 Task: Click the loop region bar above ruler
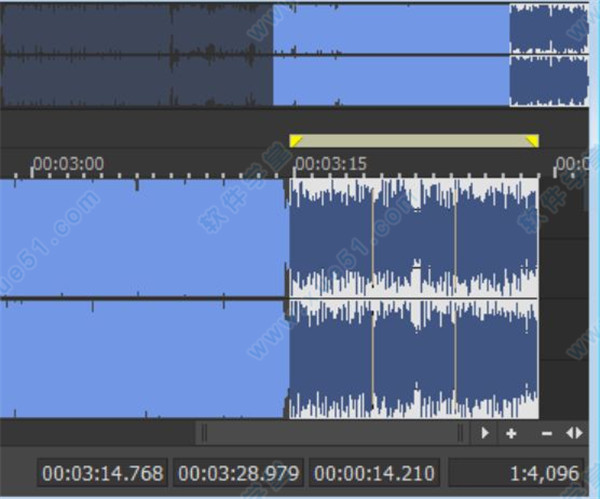tap(414, 141)
